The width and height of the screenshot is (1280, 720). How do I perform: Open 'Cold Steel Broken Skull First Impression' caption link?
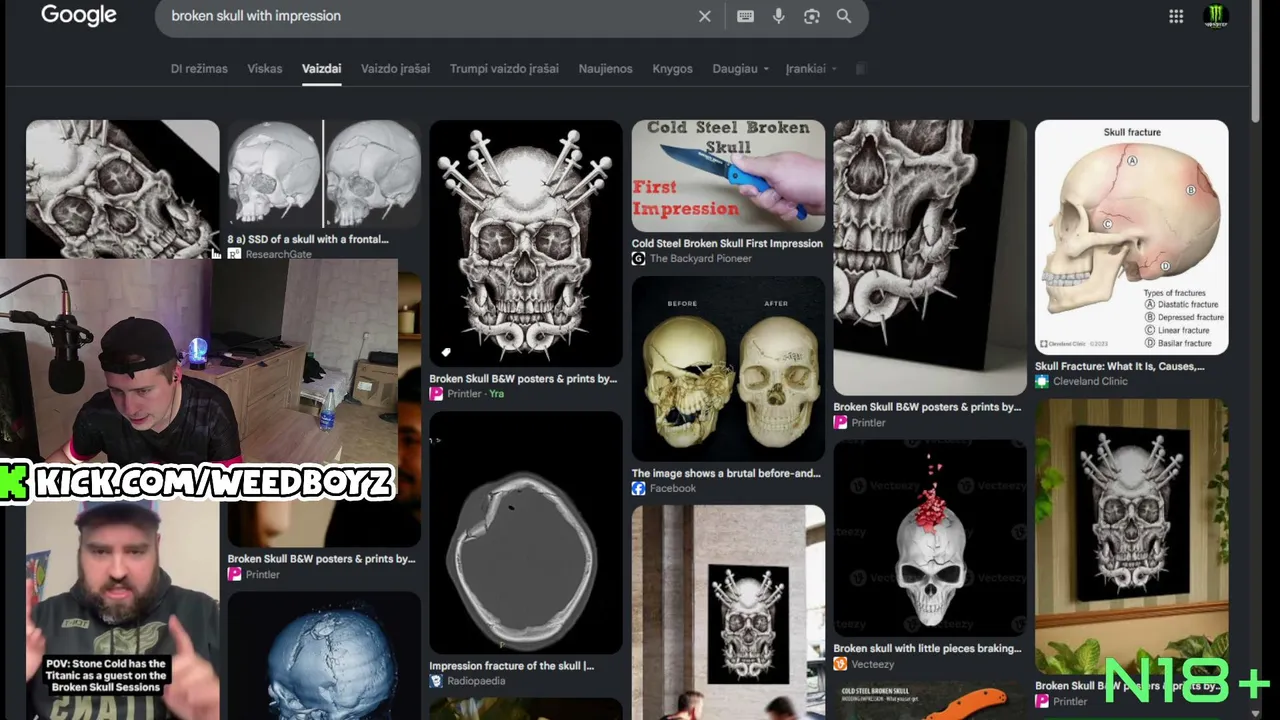coord(727,243)
